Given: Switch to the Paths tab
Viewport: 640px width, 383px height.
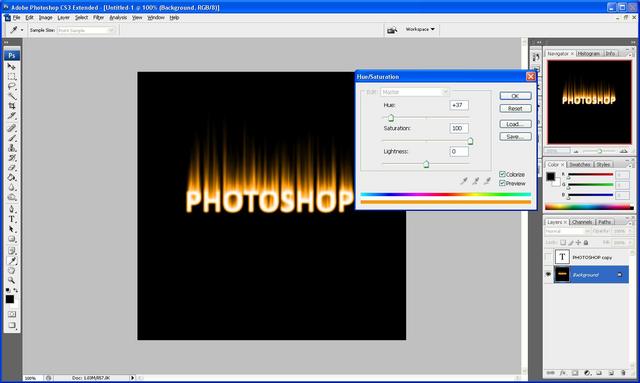Looking at the screenshot, I should pos(604,222).
